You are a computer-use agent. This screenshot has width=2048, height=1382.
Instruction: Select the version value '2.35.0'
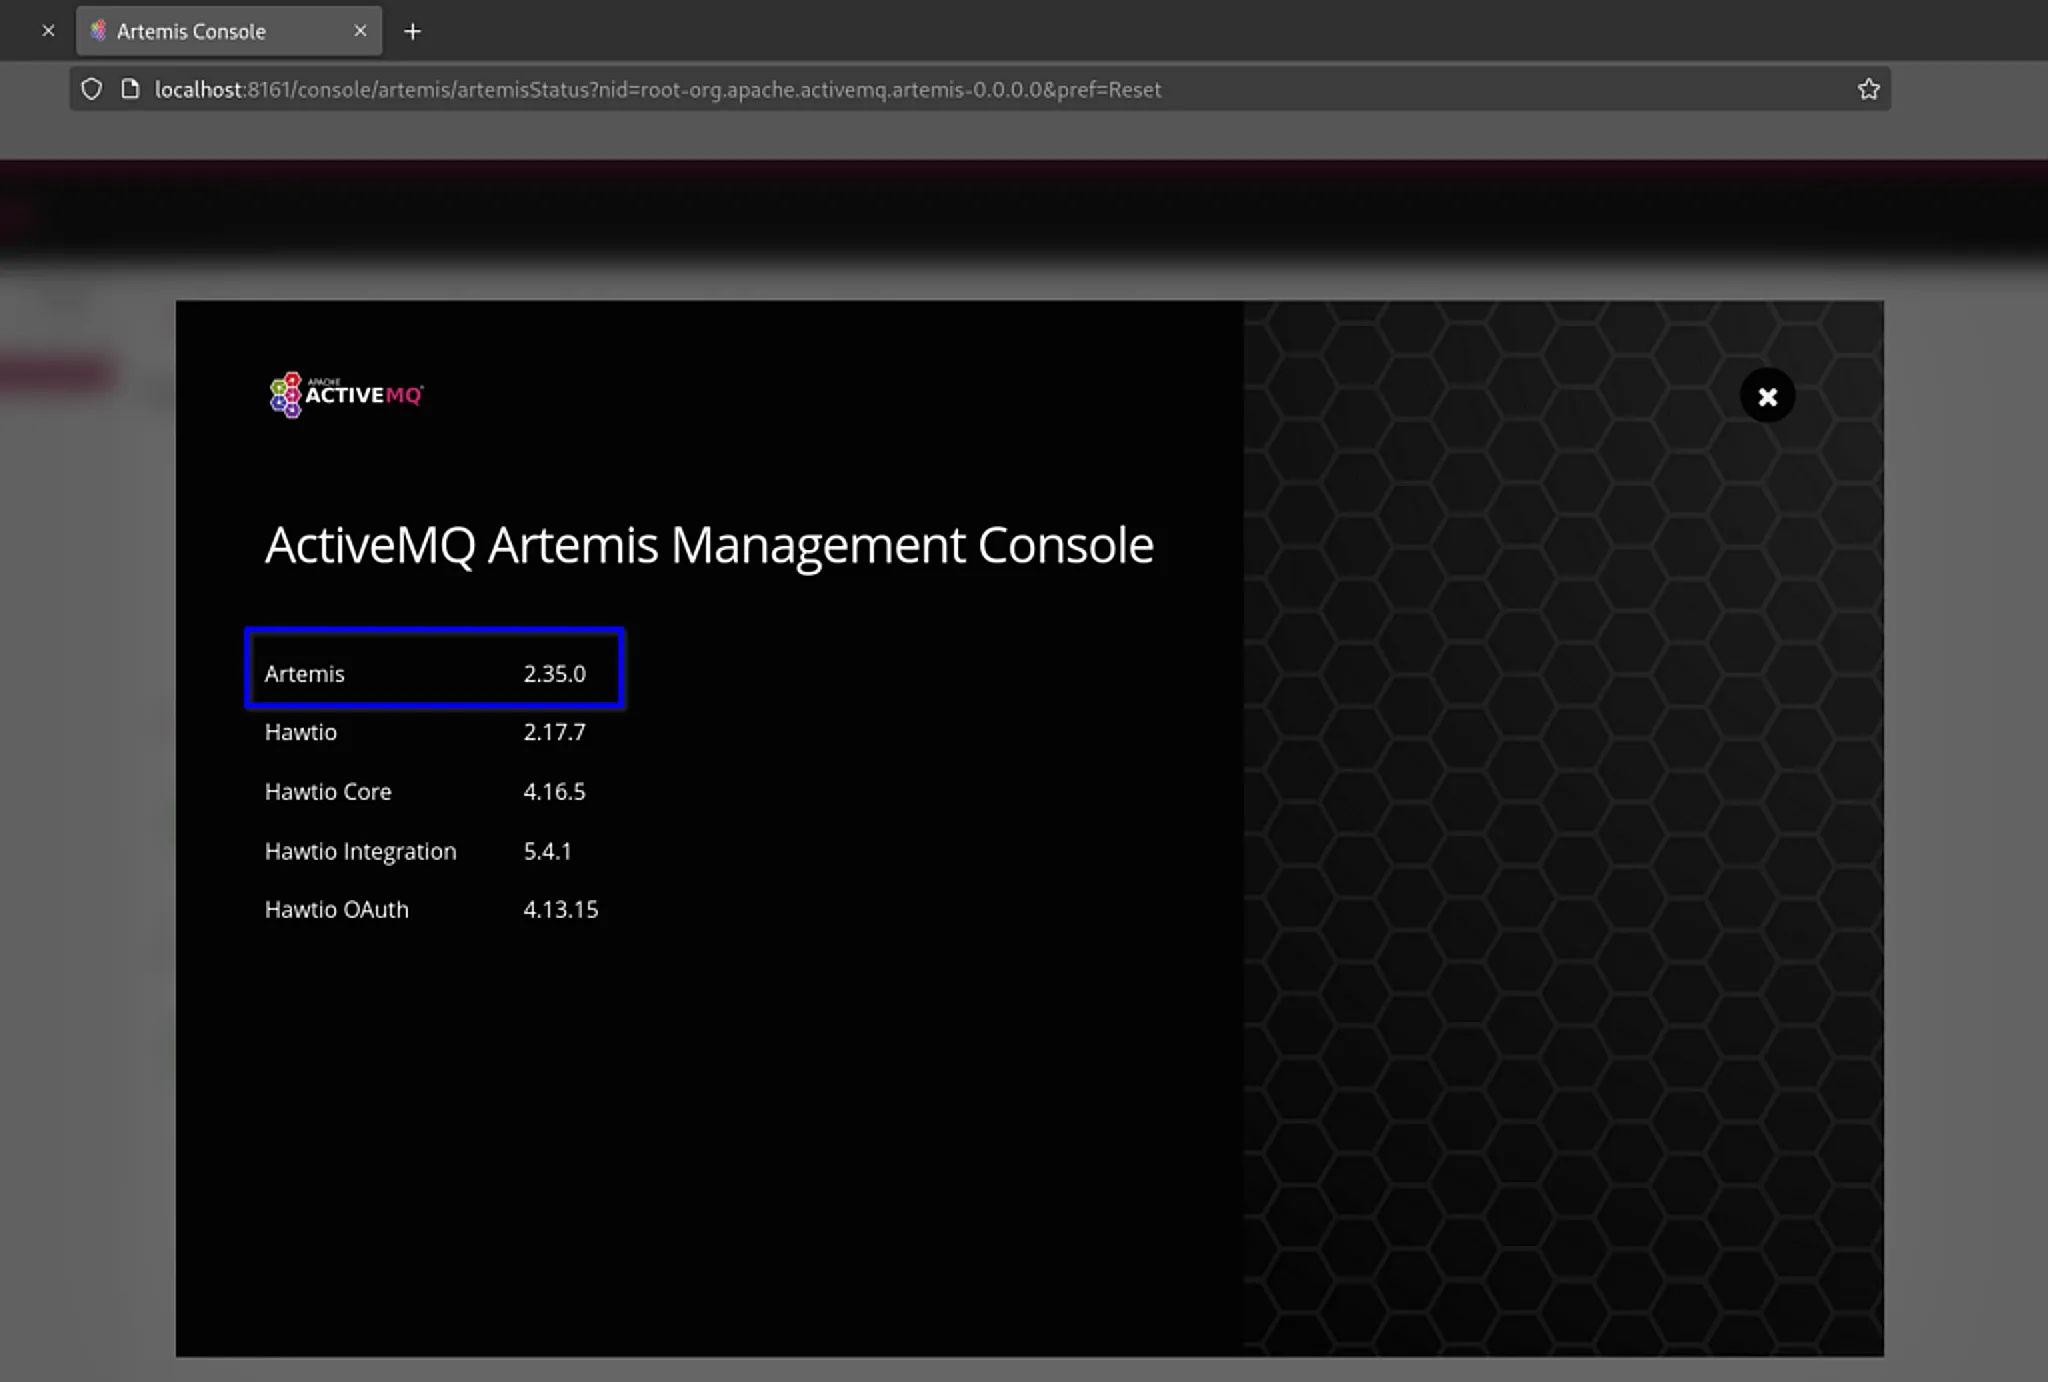point(555,674)
